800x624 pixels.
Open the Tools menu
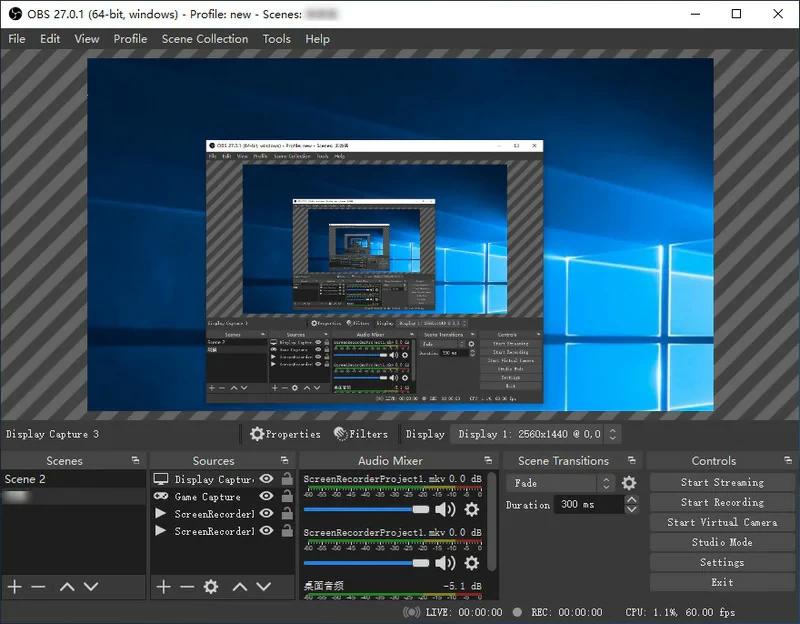[x=276, y=39]
